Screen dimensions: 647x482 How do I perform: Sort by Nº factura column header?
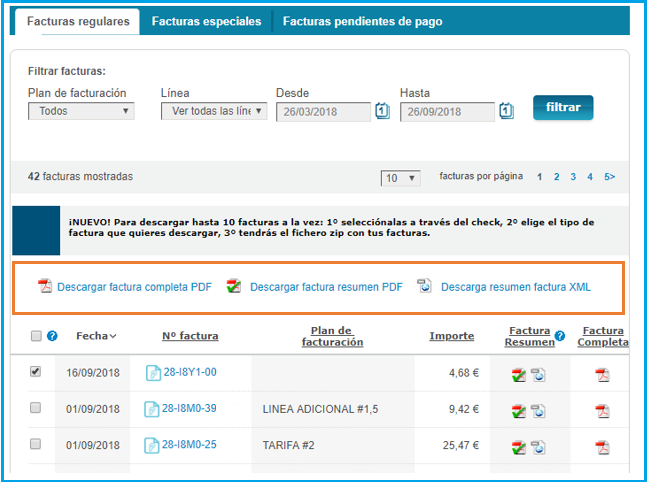click(190, 336)
